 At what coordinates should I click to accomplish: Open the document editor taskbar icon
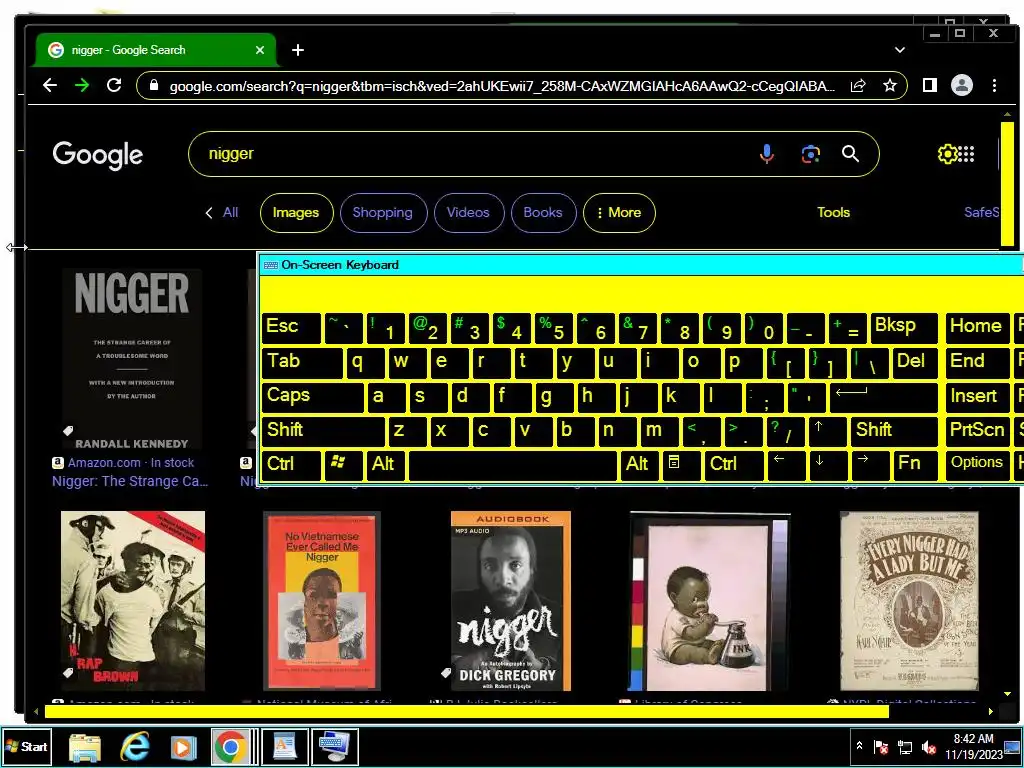pyautogui.click(x=285, y=747)
